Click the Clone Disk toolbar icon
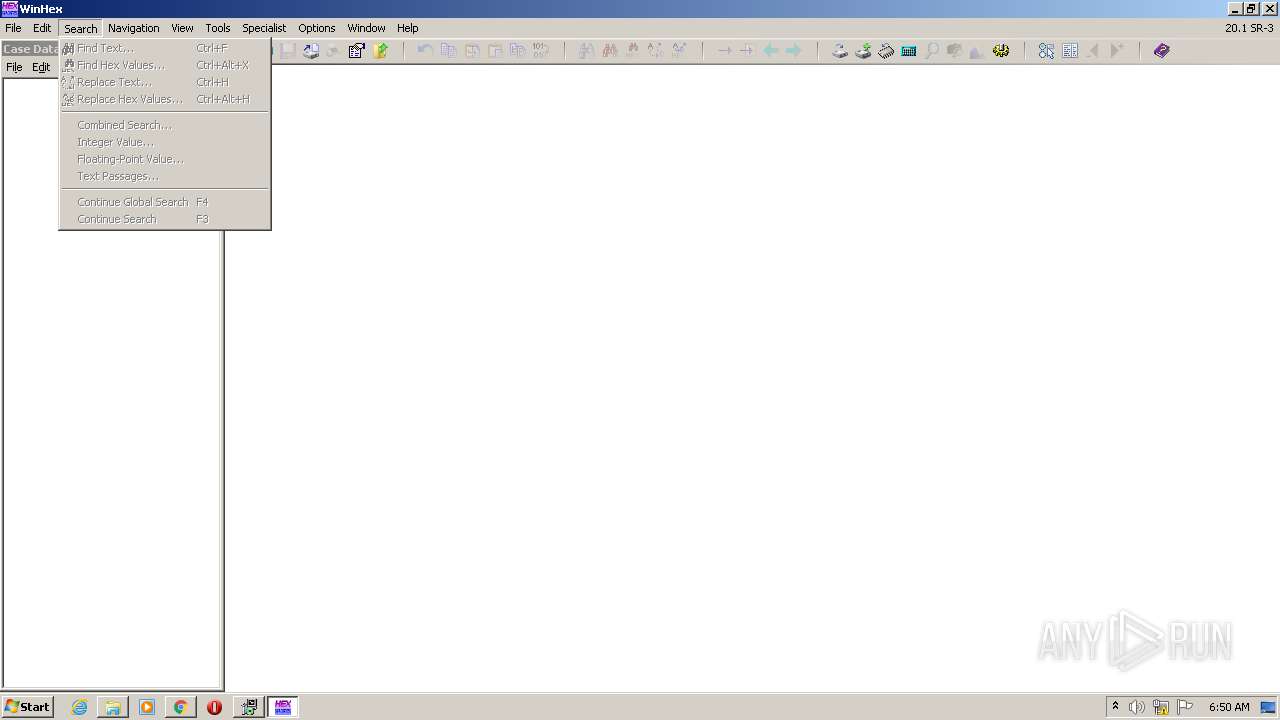 pyautogui.click(x=863, y=50)
